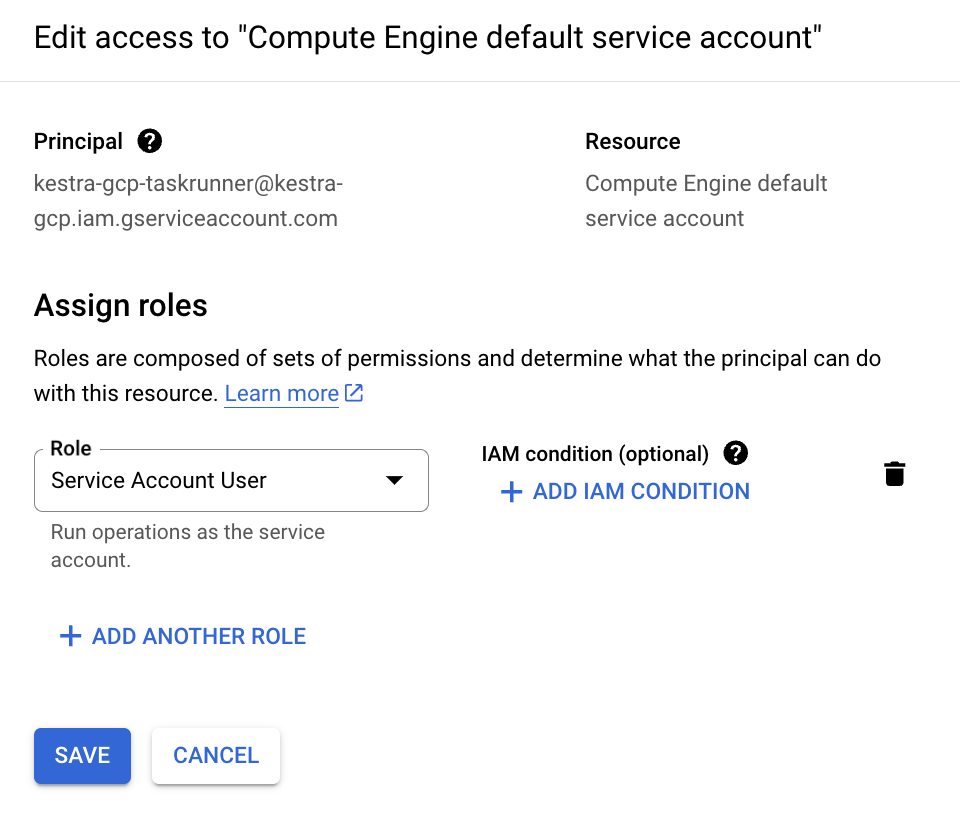
Task: Click the Resource label
Action: (x=632, y=142)
